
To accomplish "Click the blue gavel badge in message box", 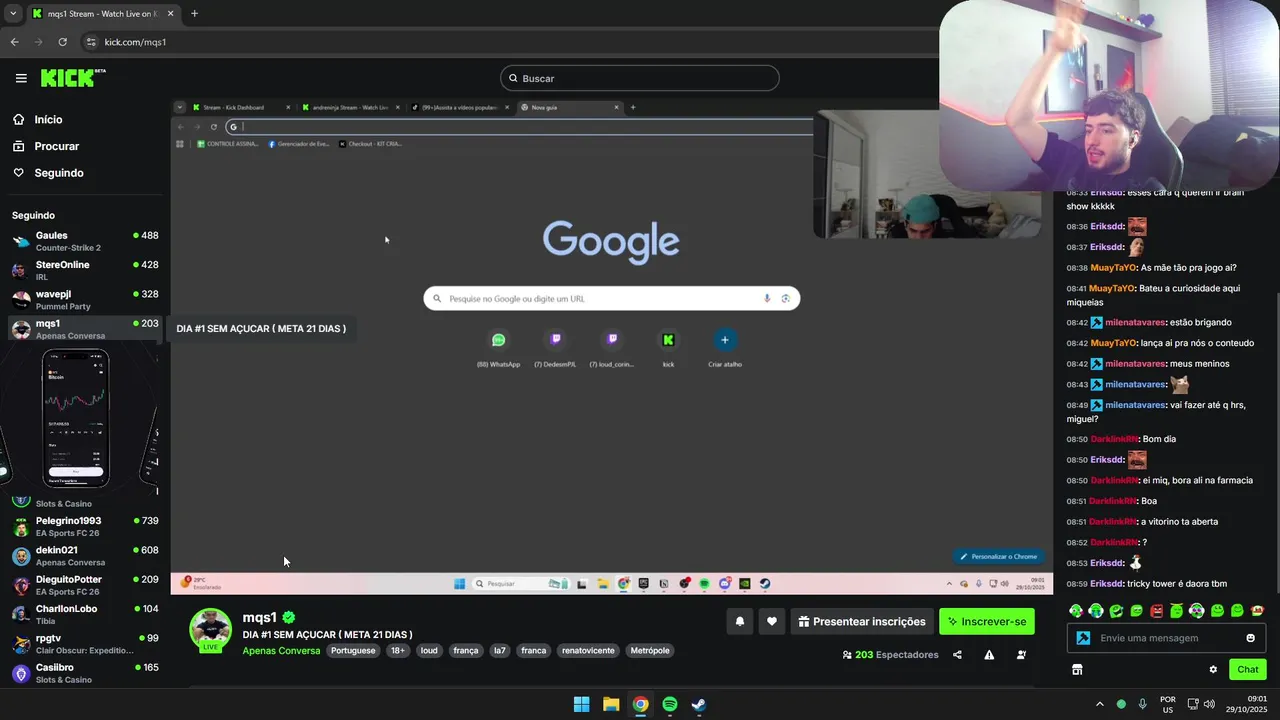I will coord(1083,638).
